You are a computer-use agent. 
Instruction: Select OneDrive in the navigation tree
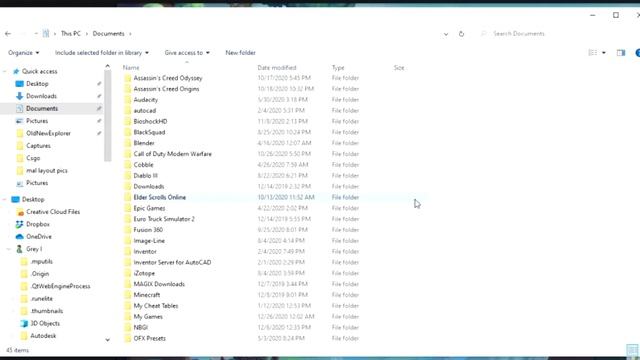click(39, 237)
